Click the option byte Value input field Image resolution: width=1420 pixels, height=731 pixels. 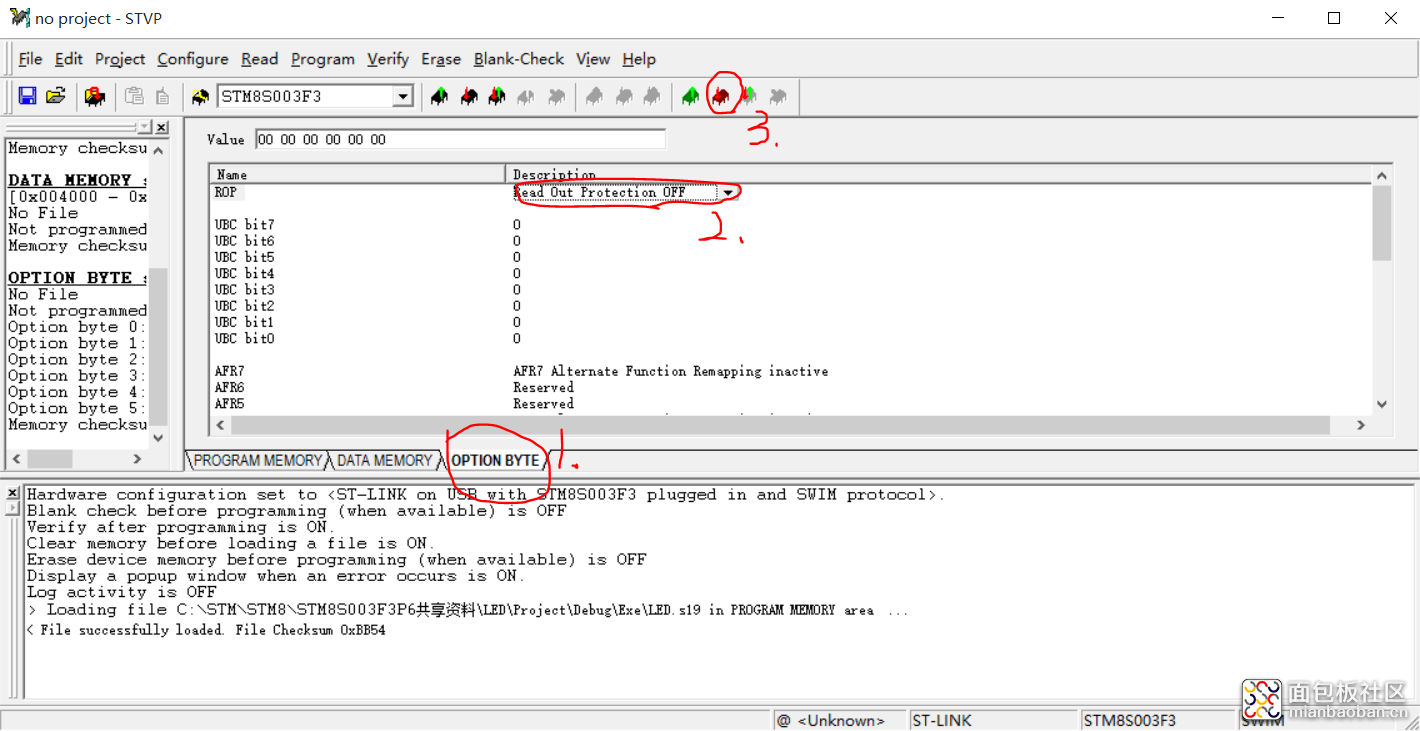[x=460, y=139]
